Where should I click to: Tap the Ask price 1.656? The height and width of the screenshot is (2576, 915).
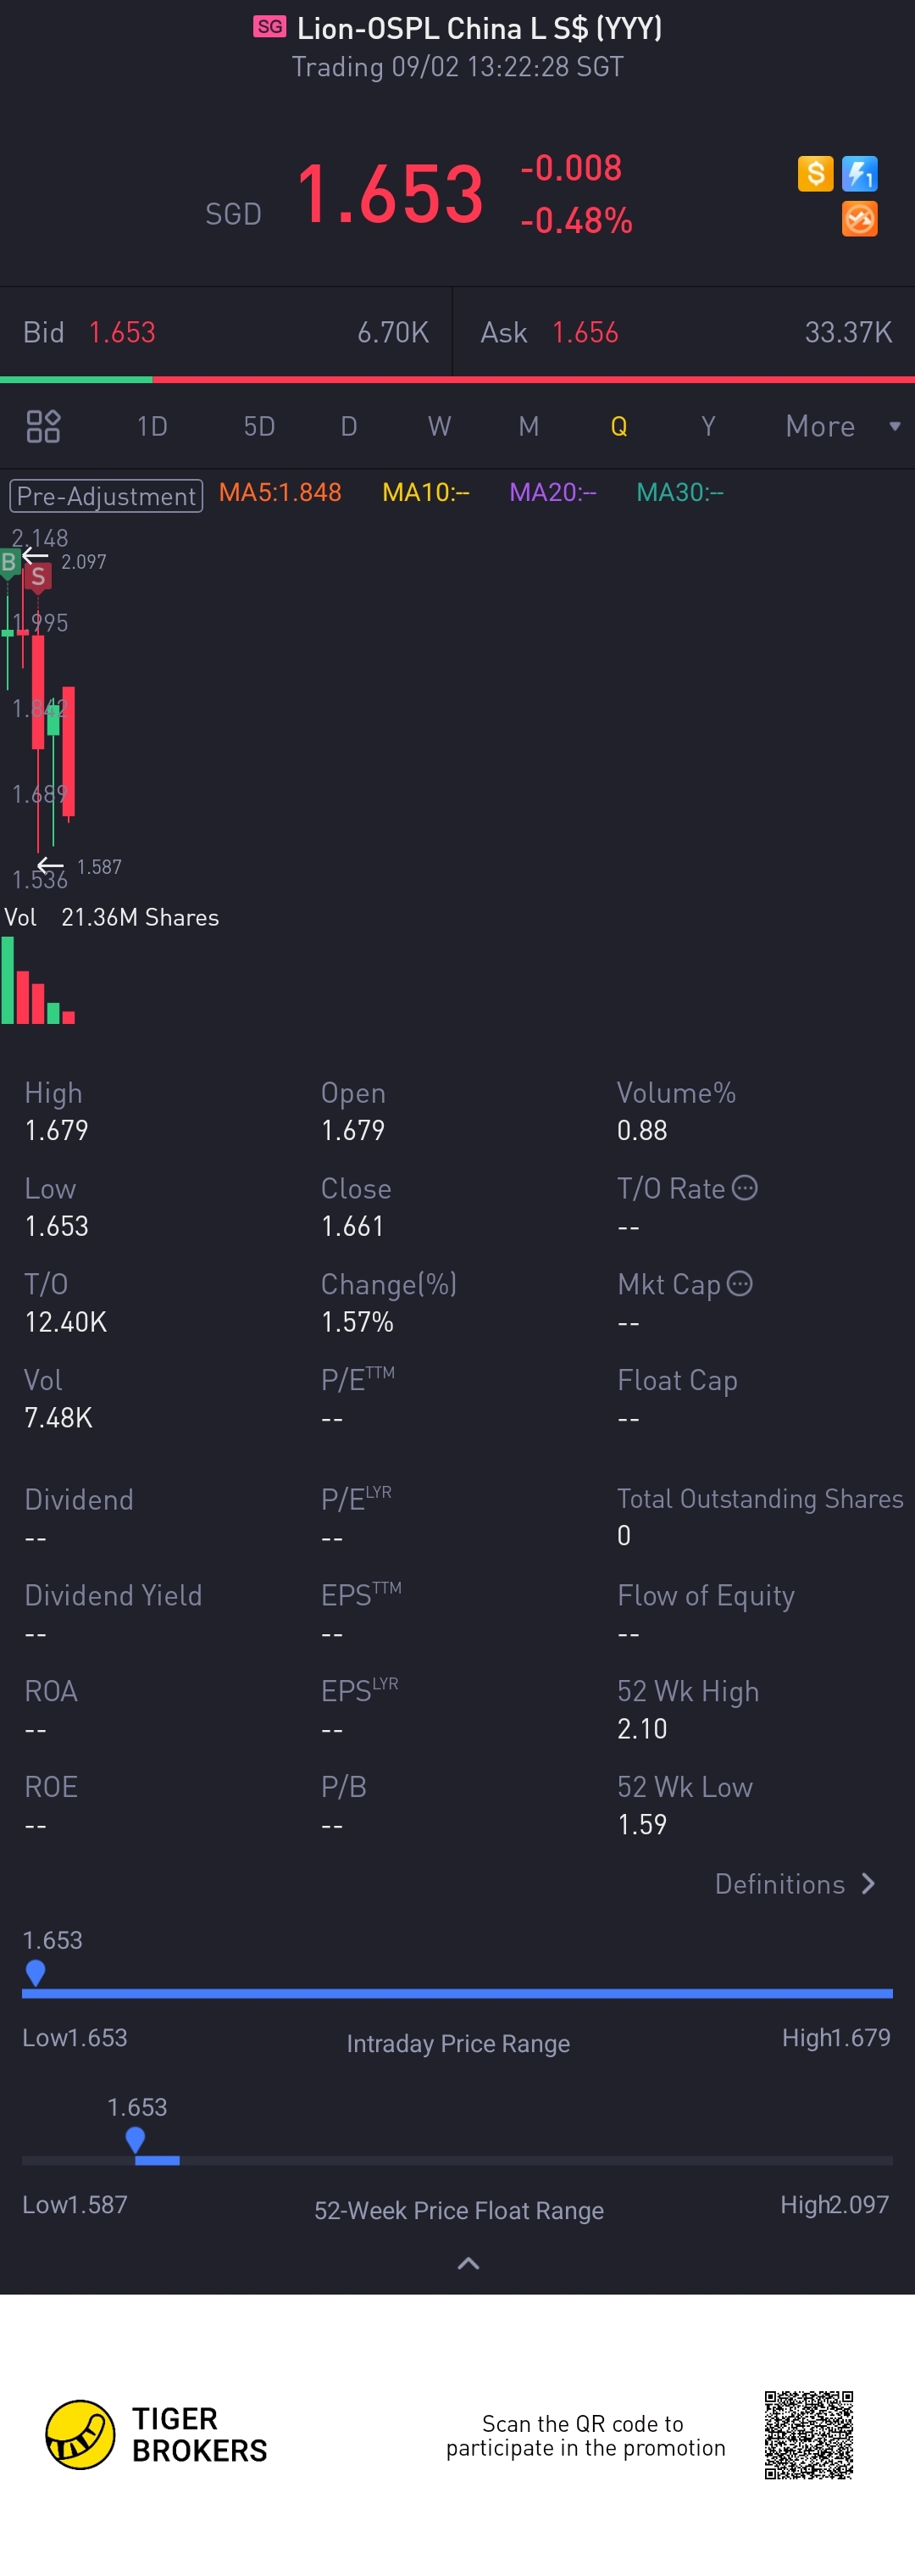coord(585,332)
